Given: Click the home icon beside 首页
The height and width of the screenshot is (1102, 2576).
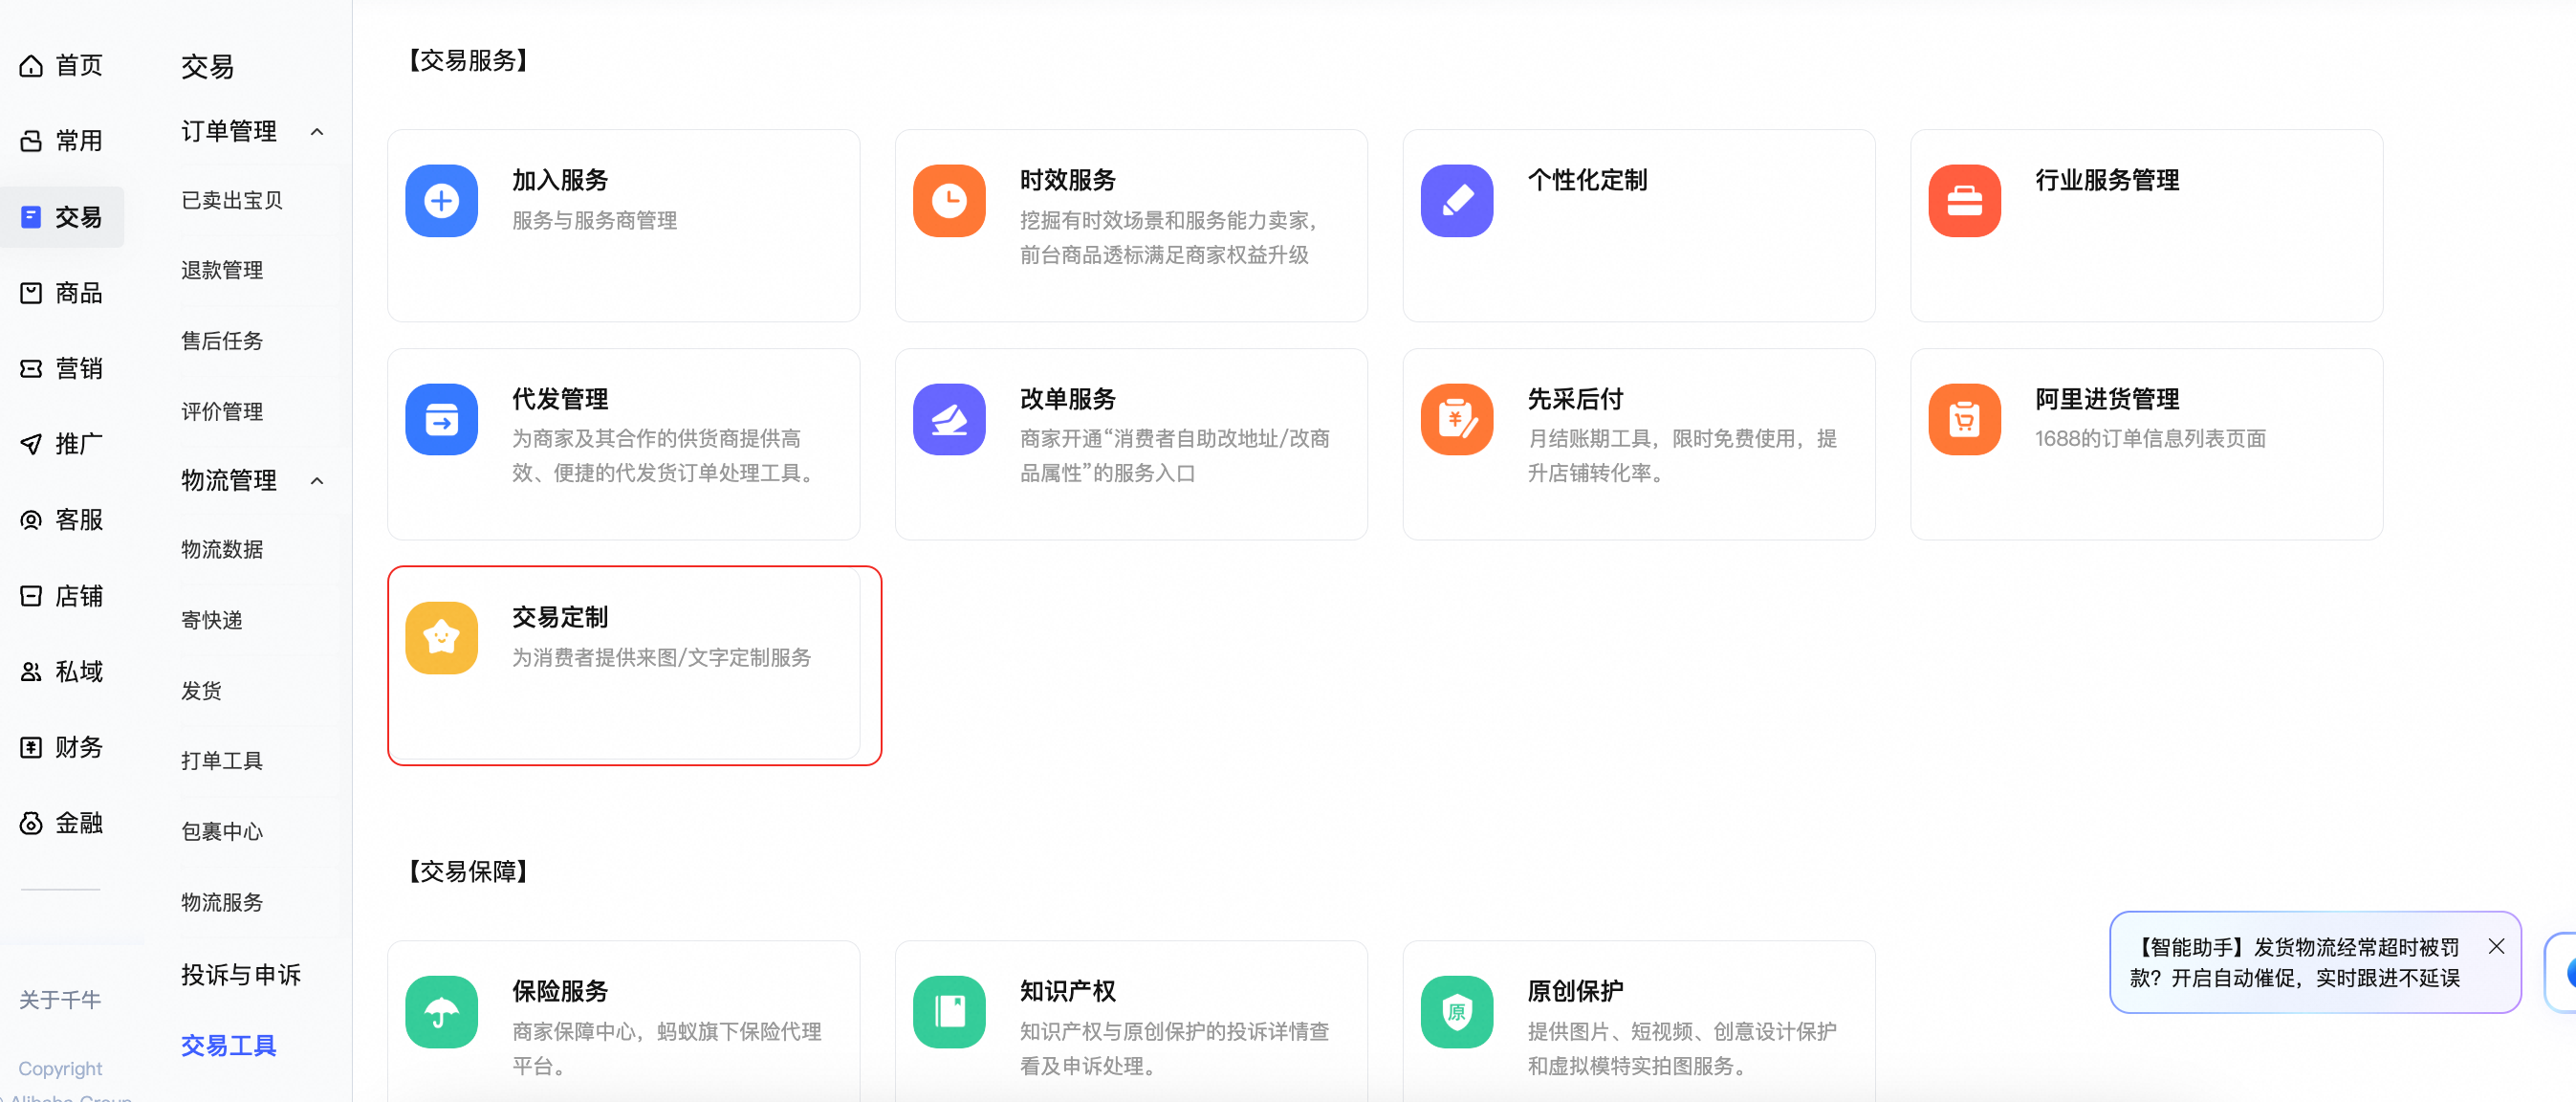Looking at the screenshot, I should [x=31, y=66].
